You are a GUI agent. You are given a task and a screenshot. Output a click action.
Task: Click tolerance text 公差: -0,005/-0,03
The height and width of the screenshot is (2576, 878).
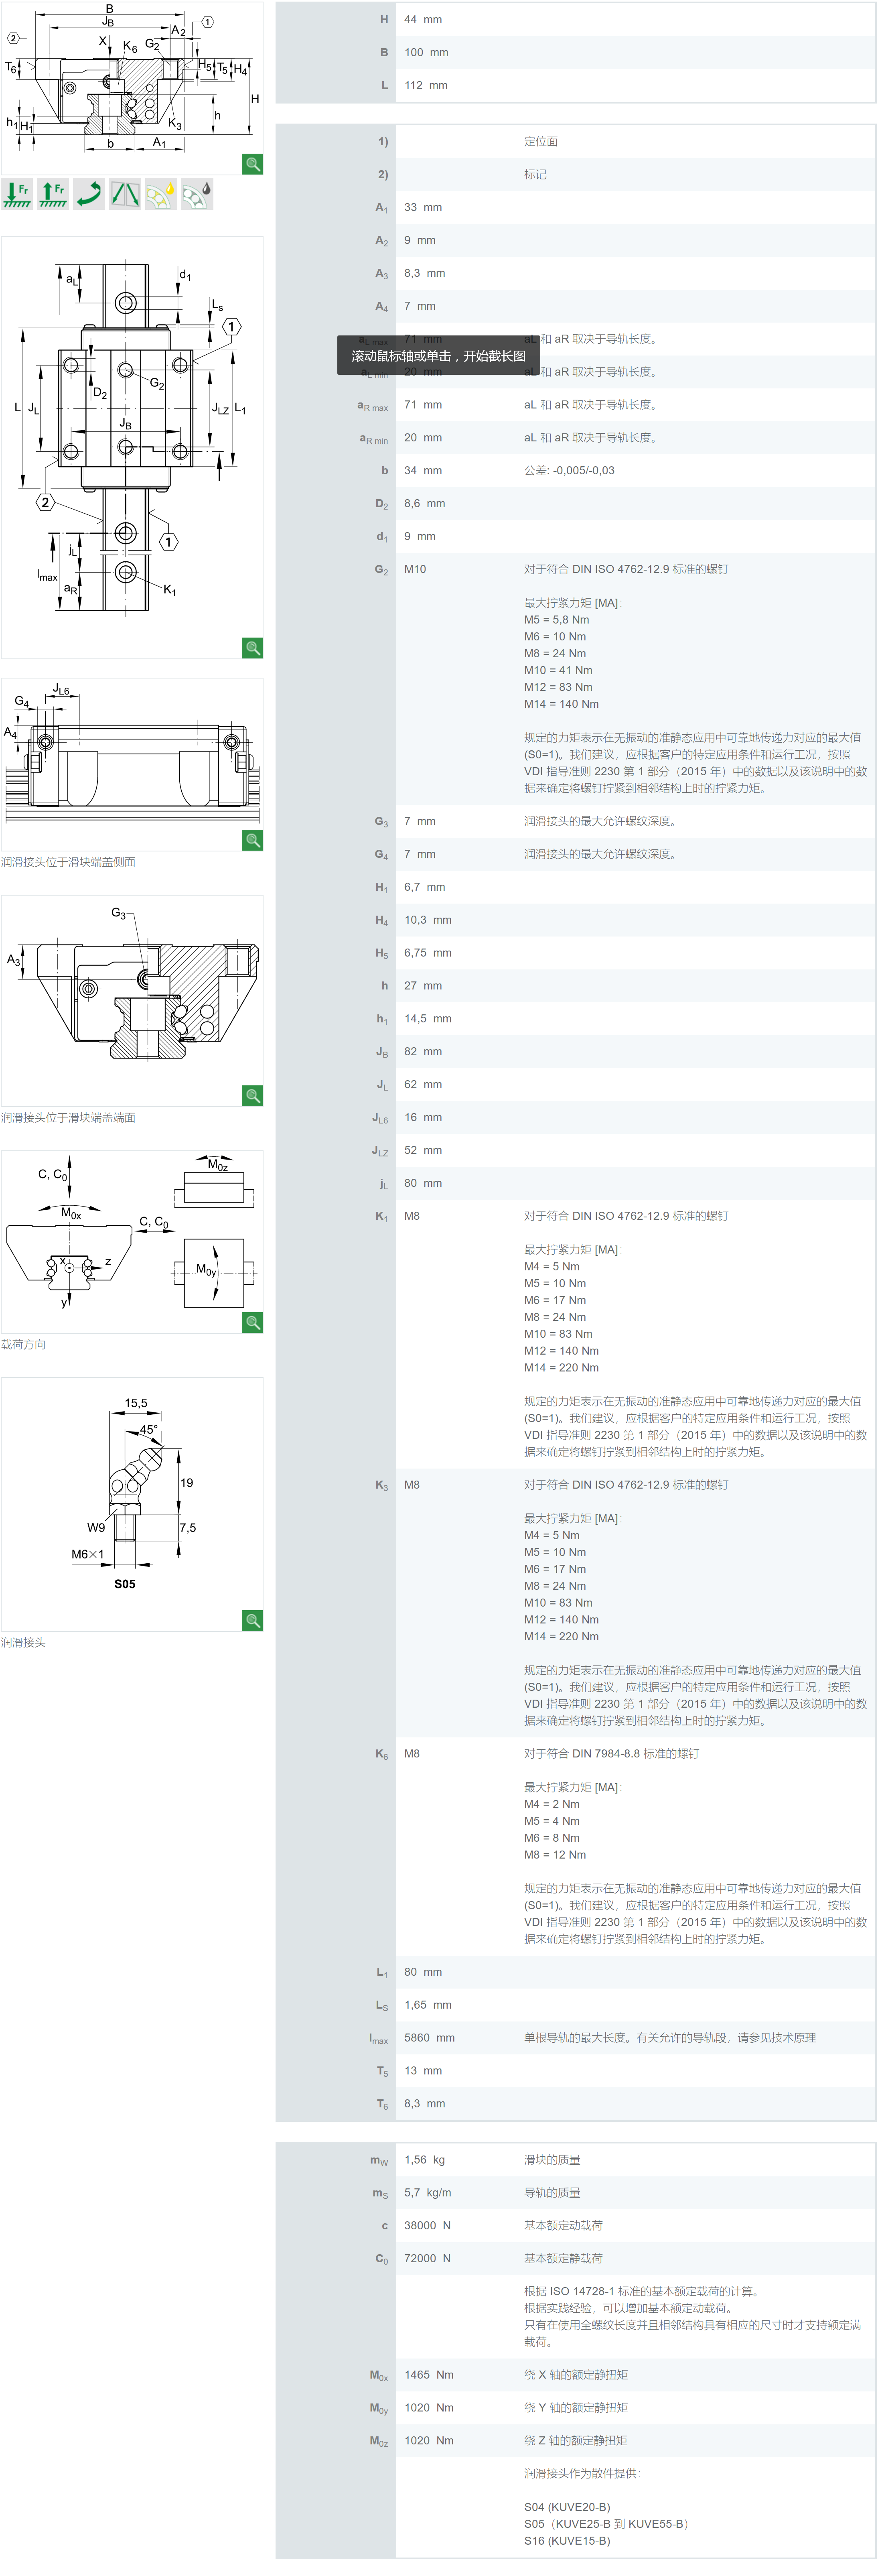569,471
